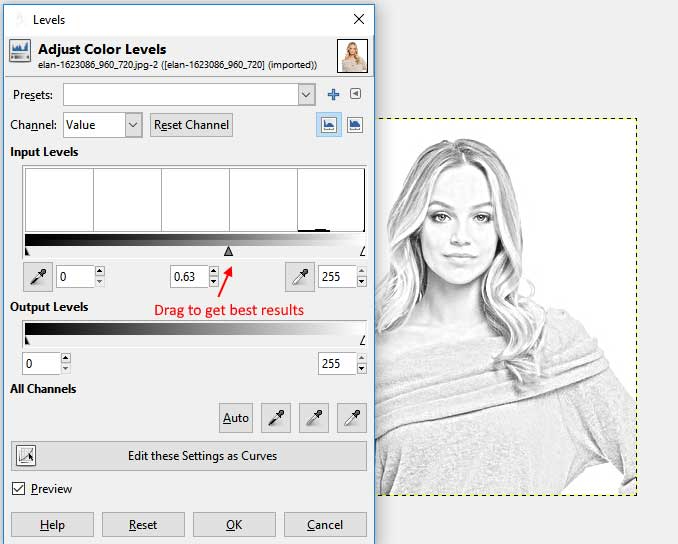Click the low input value field showing 0
Image resolution: width=678 pixels, height=544 pixels.
click(75, 277)
